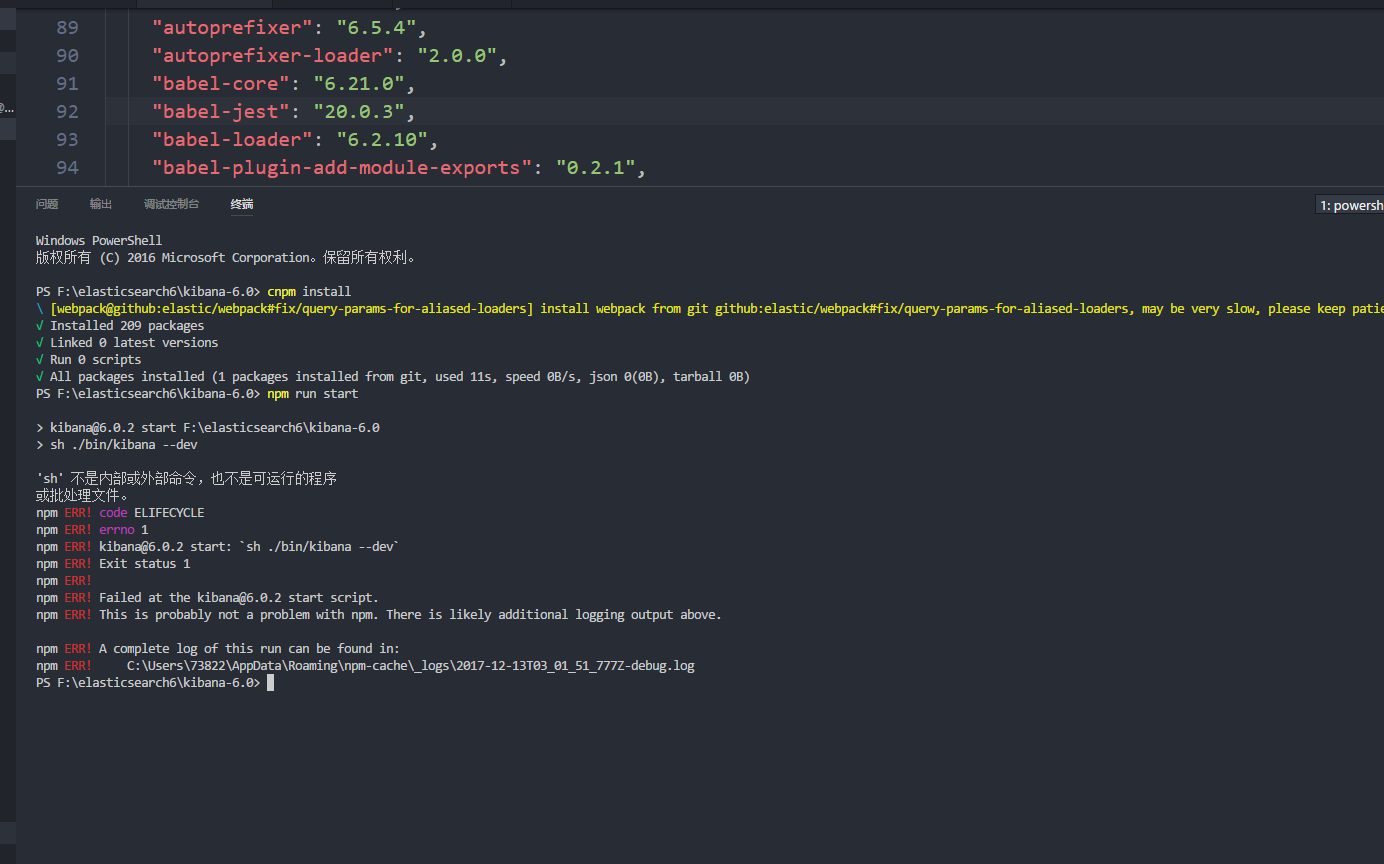Select the 终端 tab
Screen dimensions: 1384x864
tap(242, 204)
